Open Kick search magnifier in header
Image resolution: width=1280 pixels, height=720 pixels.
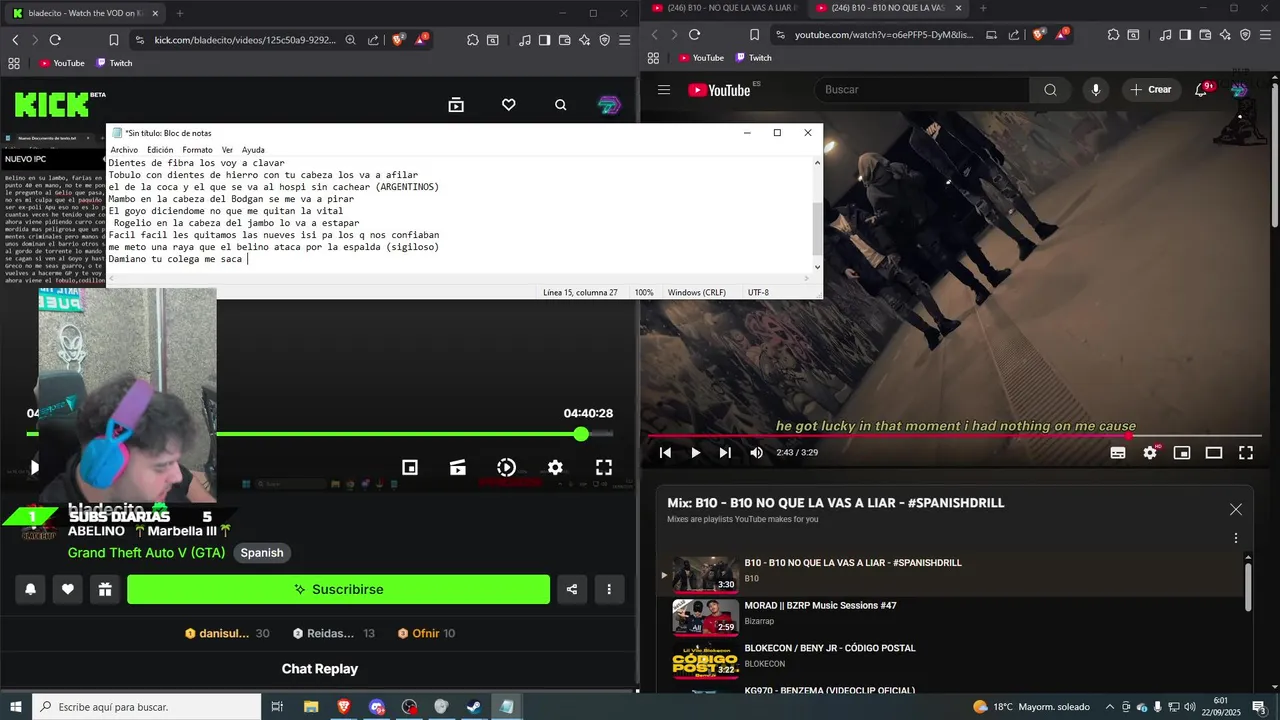[x=561, y=105]
